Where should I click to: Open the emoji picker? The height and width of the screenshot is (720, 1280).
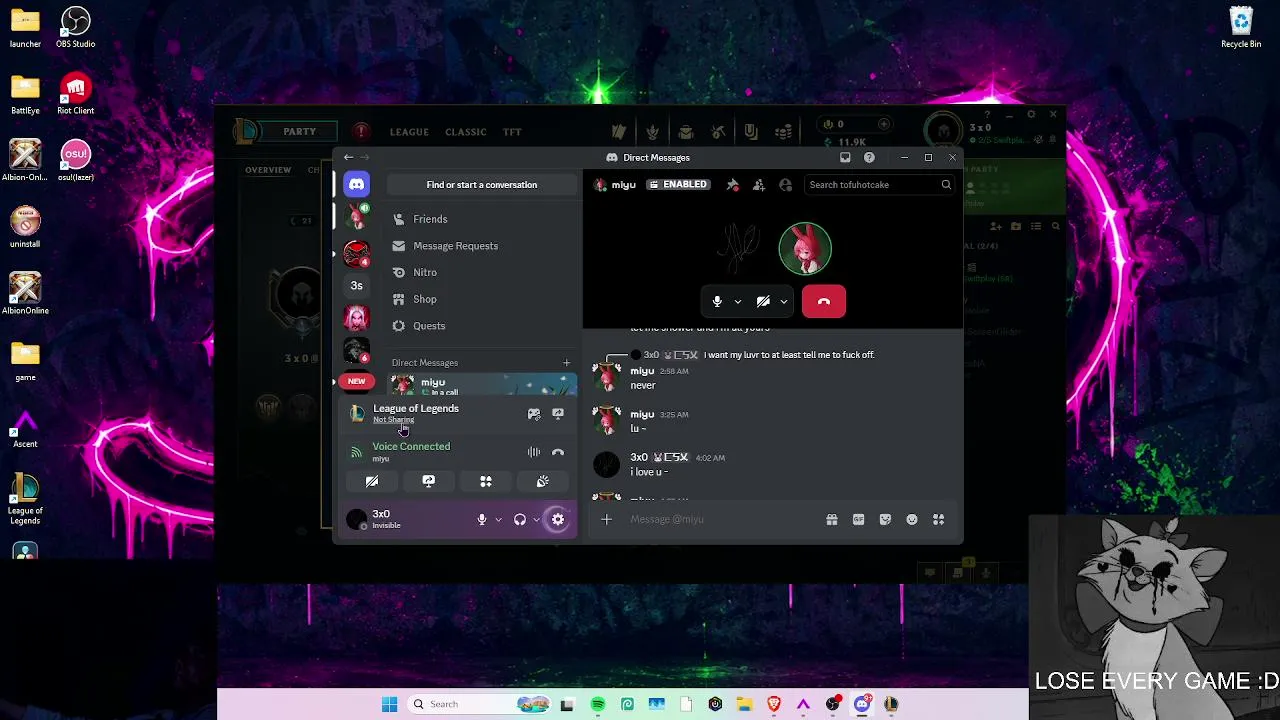coord(912,520)
